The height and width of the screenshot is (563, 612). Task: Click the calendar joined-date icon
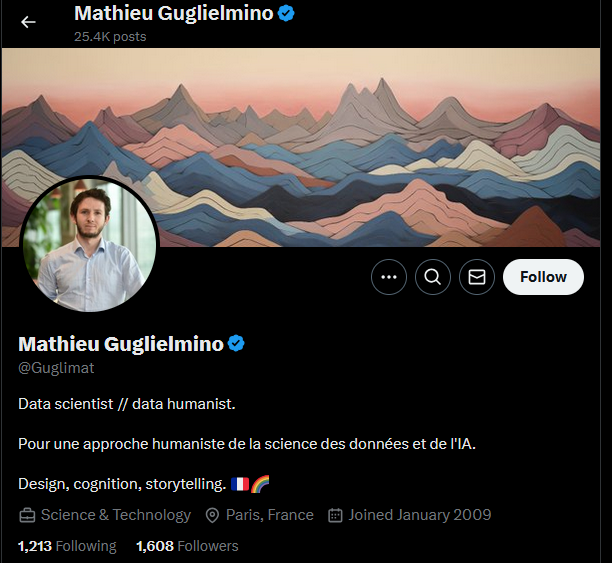pyautogui.click(x=336, y=515)
